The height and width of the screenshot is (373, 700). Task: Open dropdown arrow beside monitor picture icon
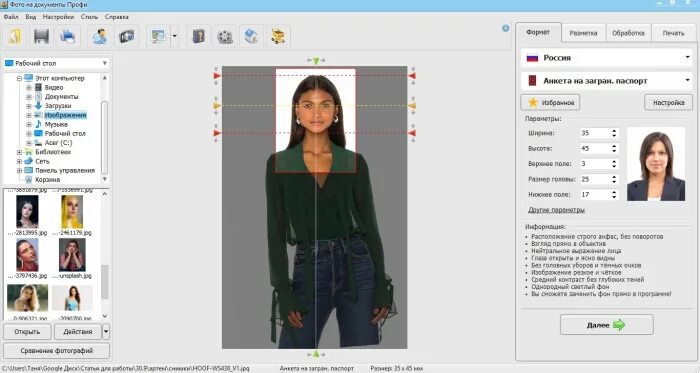point(175,36)
